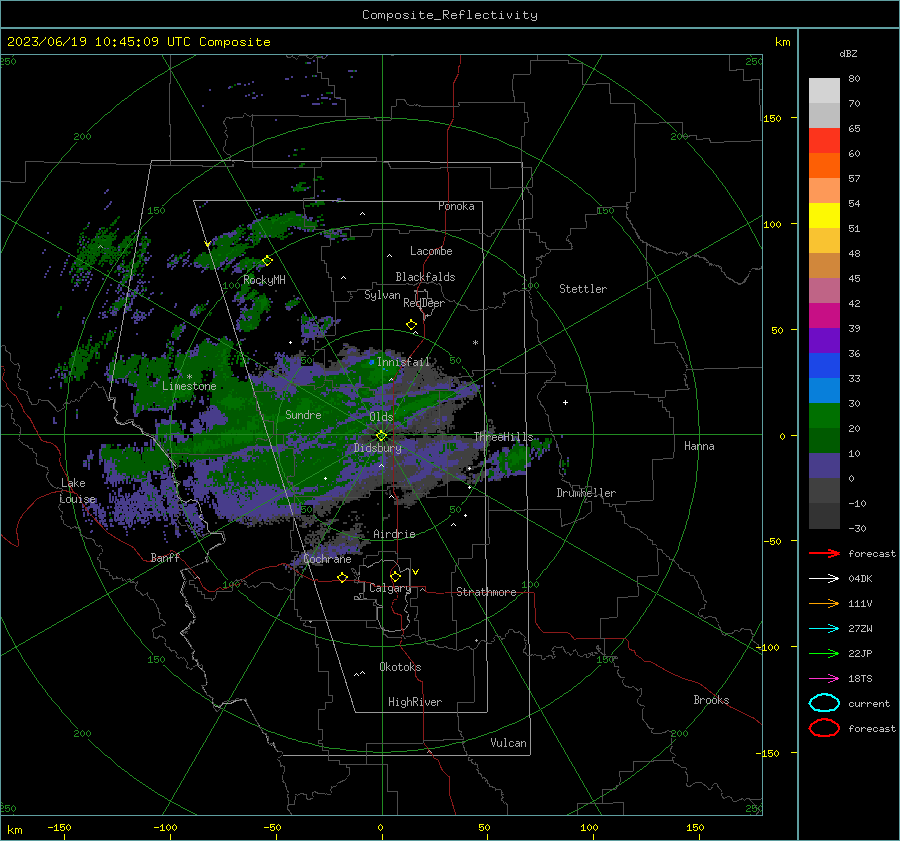Click the HighRiver city label
This screenshot has height=841, width=900.
click(x=415, y=703)
